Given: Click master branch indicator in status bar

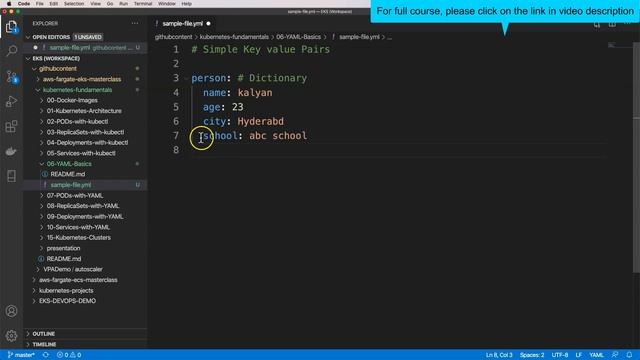Looking at the screenshot, I should point(21,355).
